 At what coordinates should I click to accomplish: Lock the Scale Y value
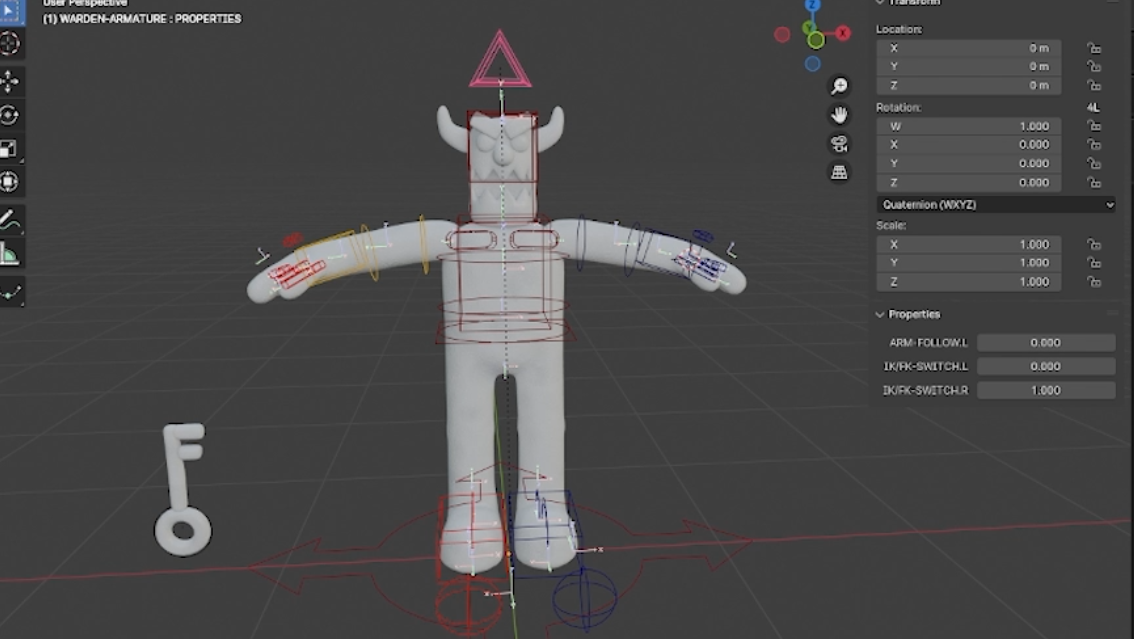(x=1094, y=263)
